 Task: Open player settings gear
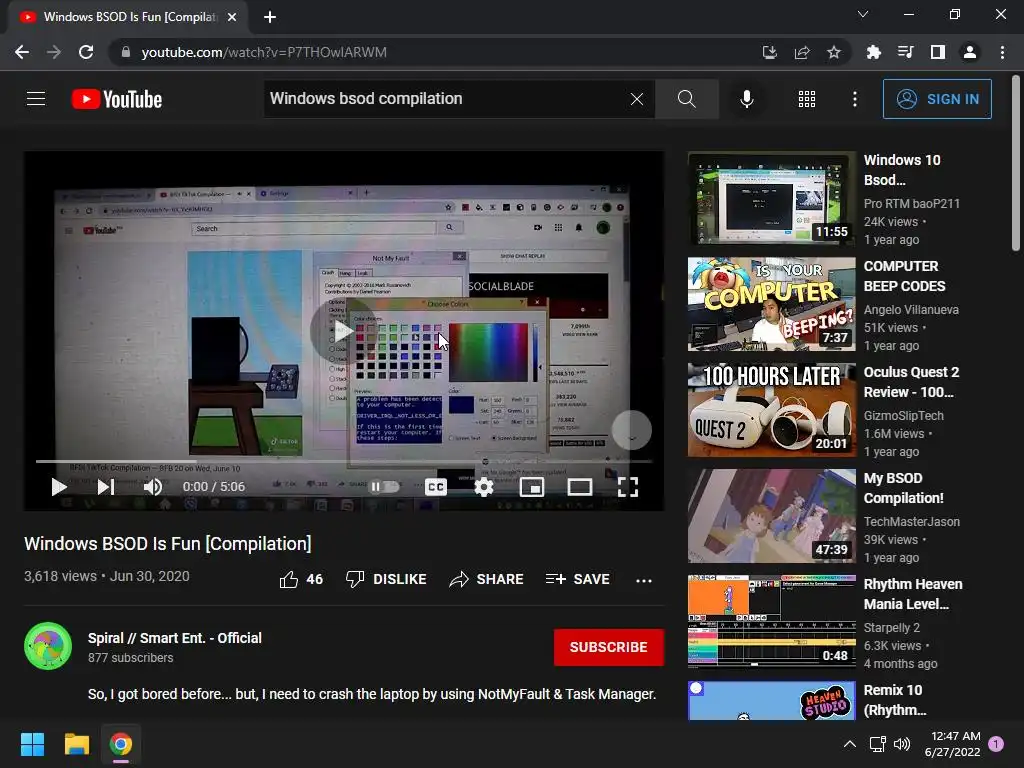tap(484, 487)
